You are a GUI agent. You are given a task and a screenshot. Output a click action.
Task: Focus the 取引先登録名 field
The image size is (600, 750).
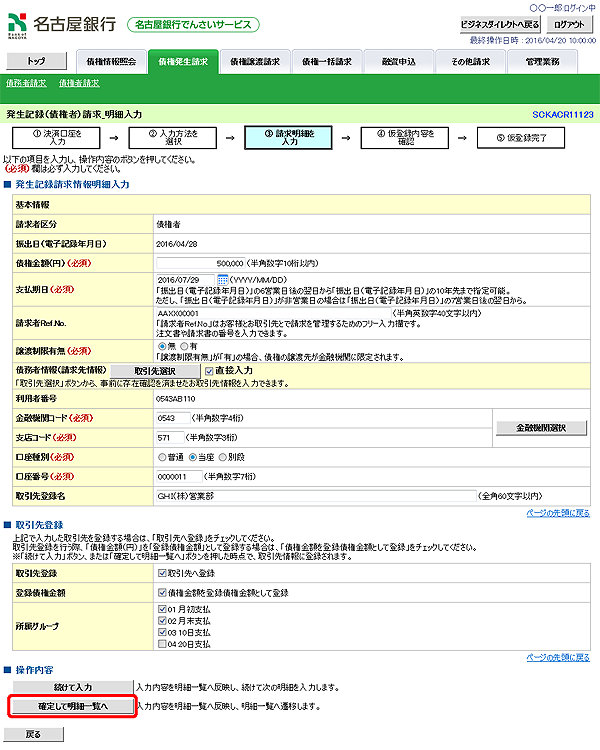[316, 496]
